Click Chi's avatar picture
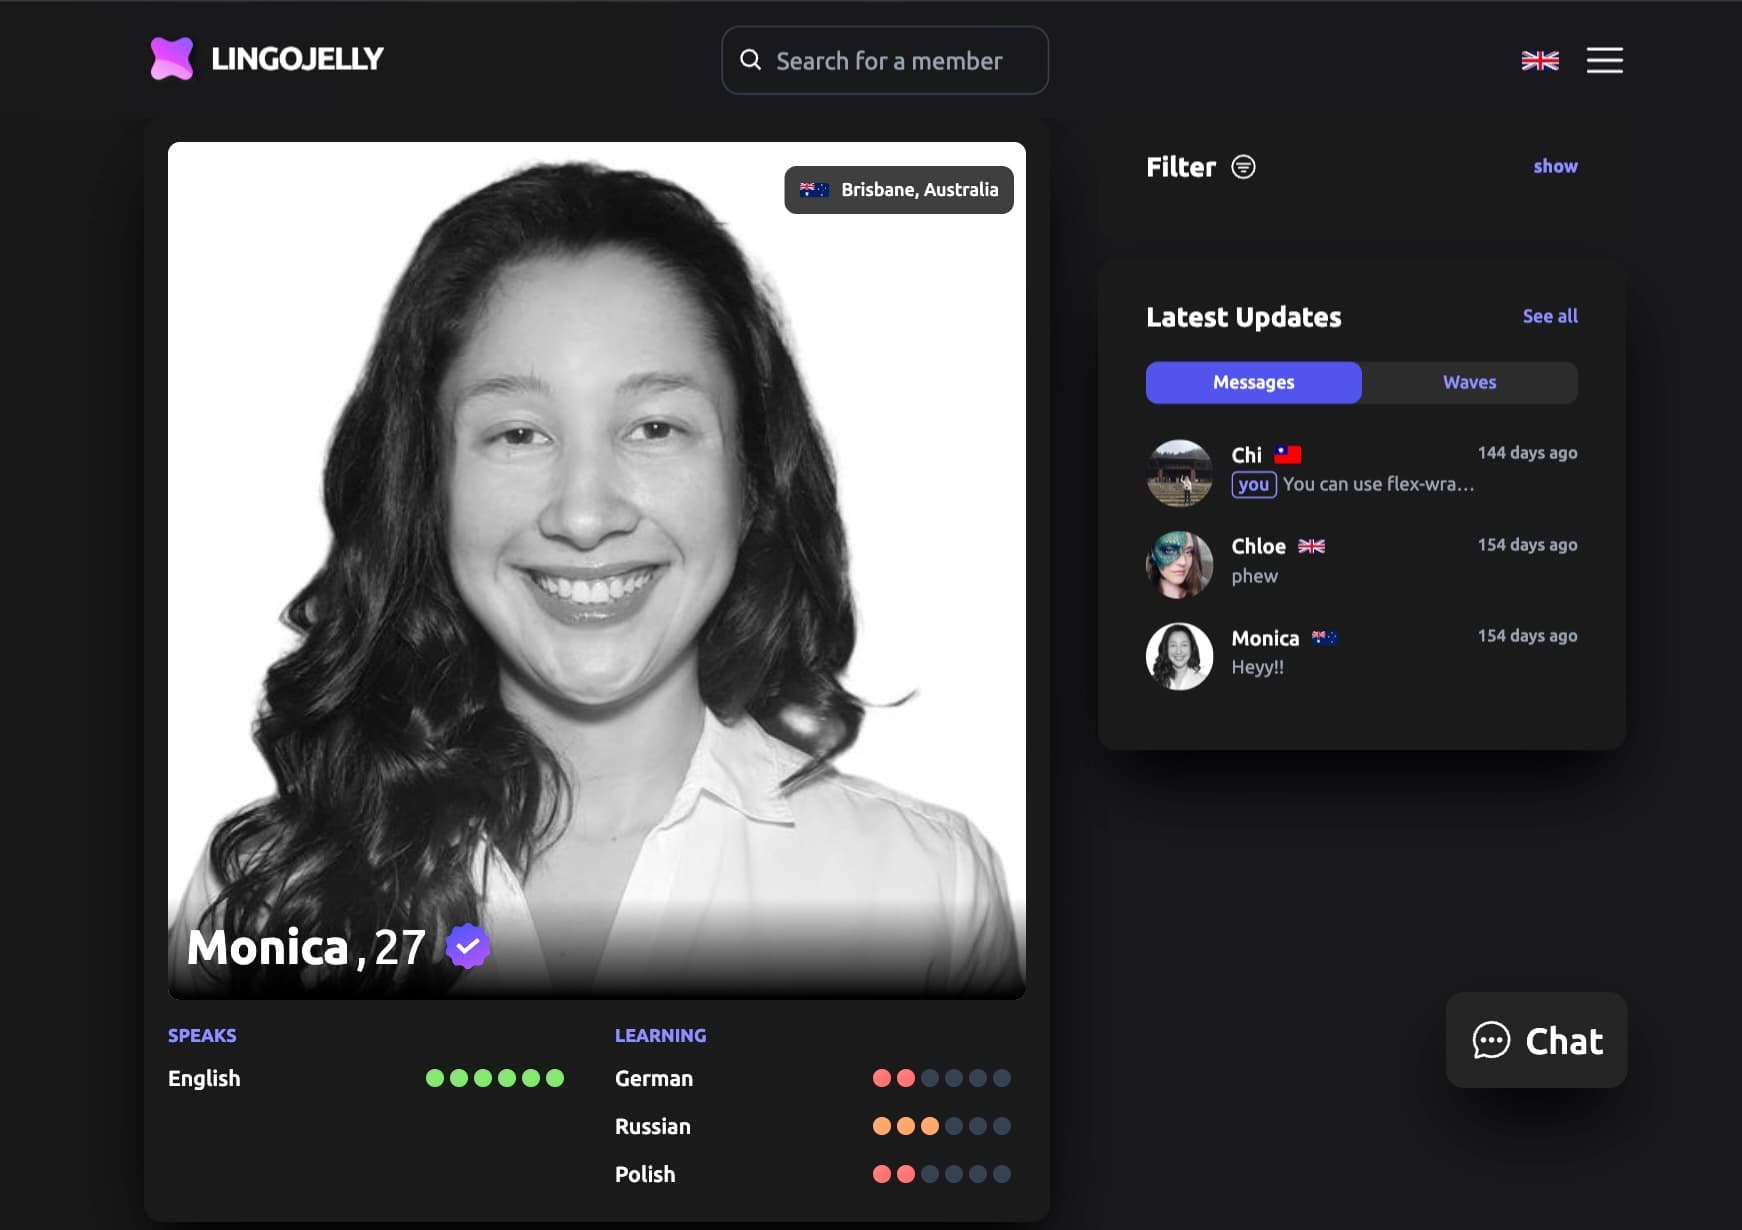The width and height of the screenshot is (1742, 1230). tap(1179, 471)
